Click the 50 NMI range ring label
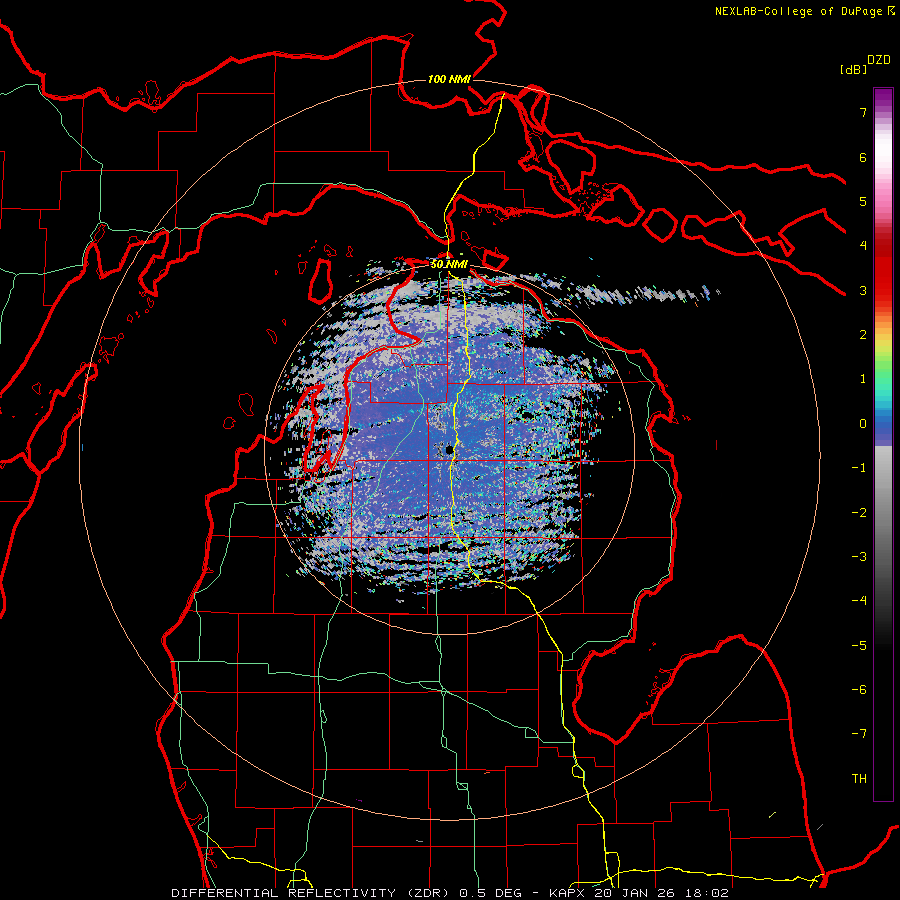The width and height of the screenshot is (900, 900). point(449,264)
